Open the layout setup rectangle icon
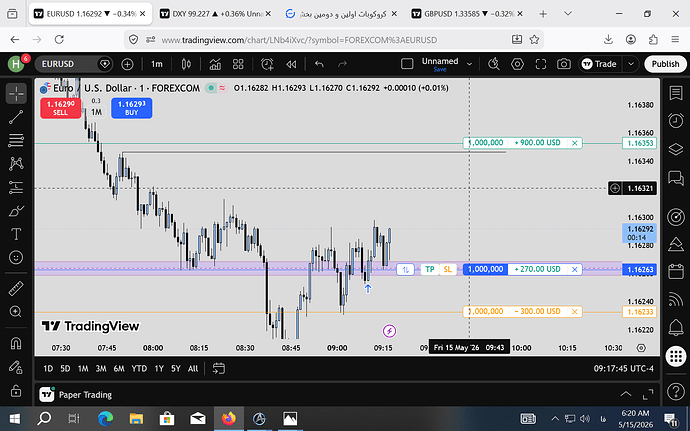The height and width of the screenshot is (431, 690). [407, 64]
